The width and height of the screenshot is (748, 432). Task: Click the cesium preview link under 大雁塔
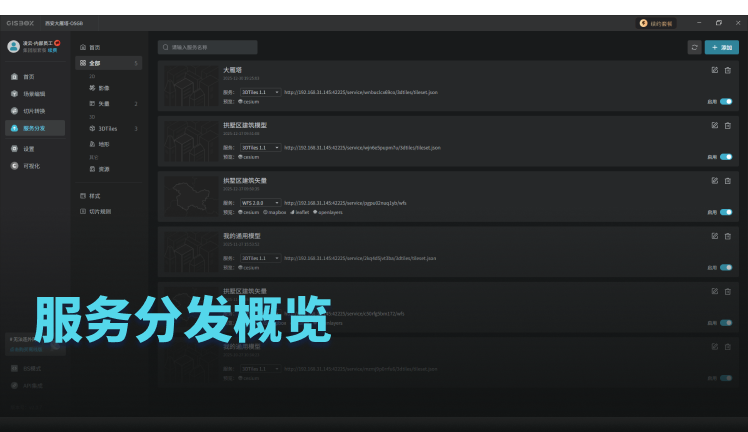click(x=251, y=101)
